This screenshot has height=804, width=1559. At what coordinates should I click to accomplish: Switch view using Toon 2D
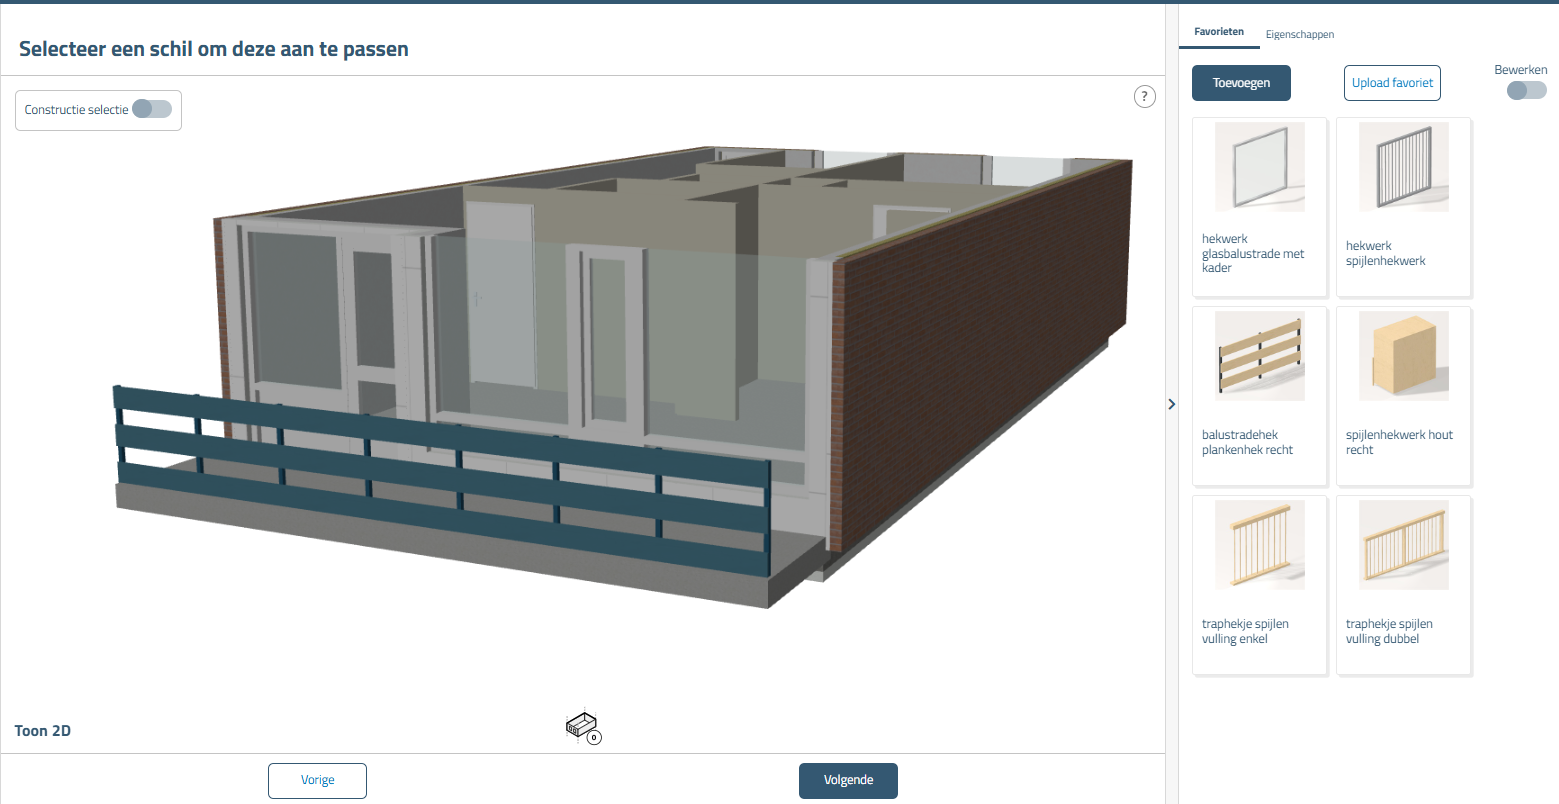(43, 731)
